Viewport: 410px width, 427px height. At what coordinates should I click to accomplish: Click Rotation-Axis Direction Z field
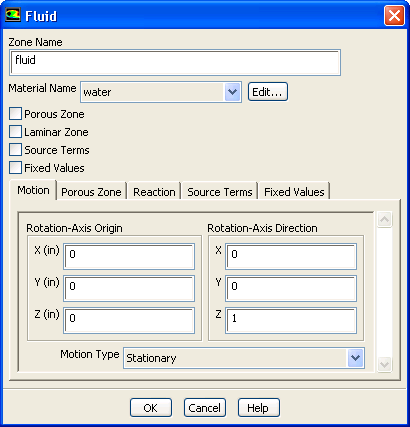[291, 320]
